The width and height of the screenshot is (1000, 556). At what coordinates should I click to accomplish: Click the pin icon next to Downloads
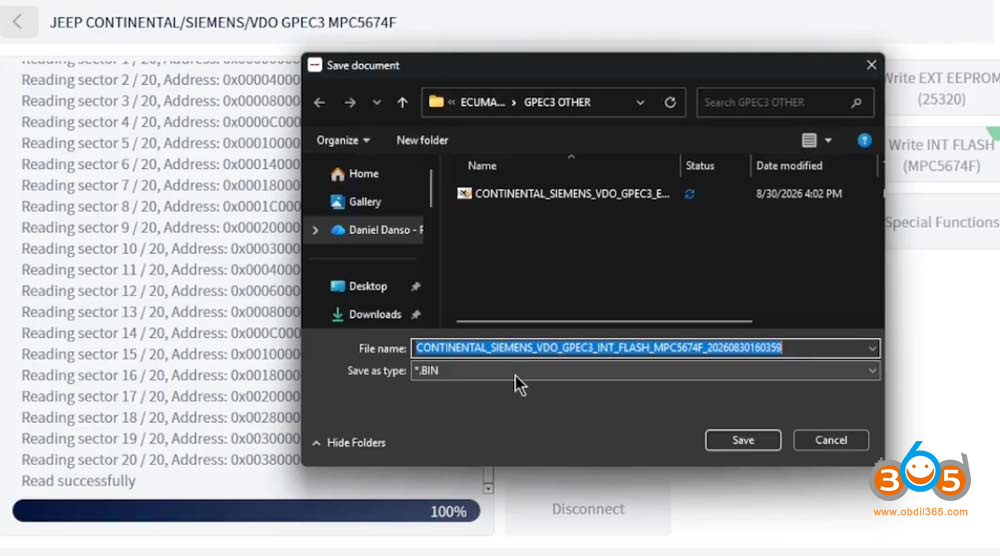416,314
